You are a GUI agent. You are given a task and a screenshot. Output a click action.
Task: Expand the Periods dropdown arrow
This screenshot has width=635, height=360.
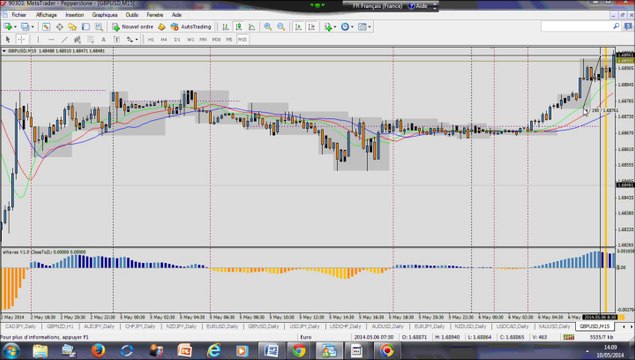point(352,27)
